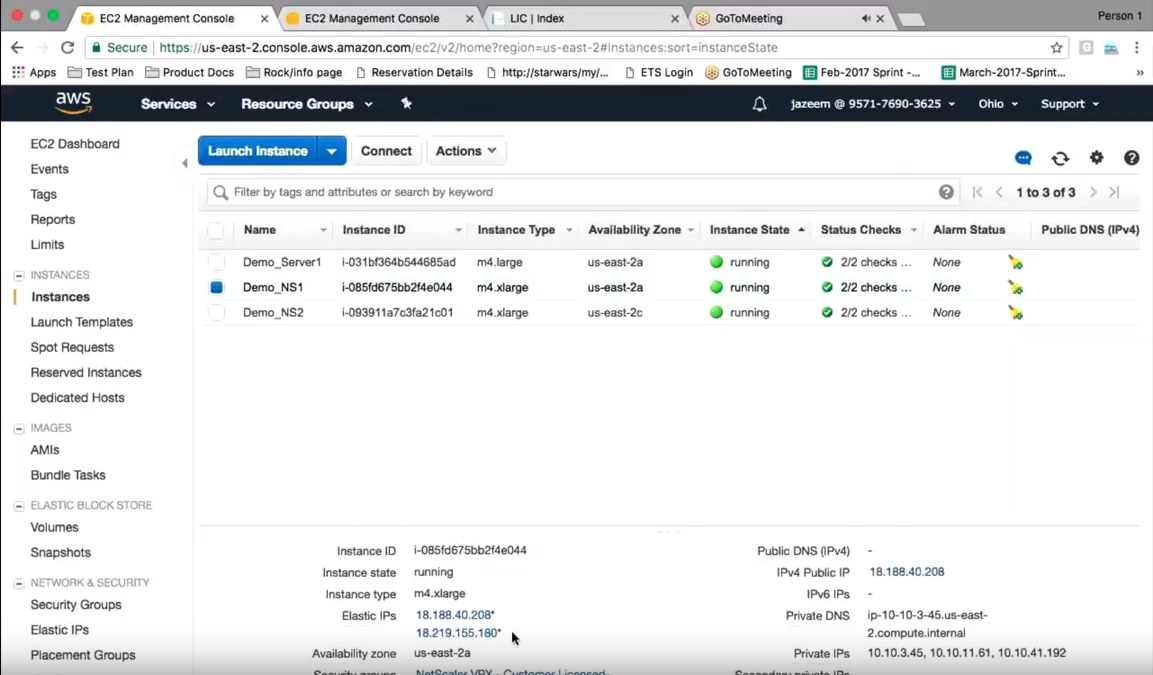This screenshot has width=1153, height=675.
Task: Open Security Groups in the sidebar
Action: click(76, 604)
